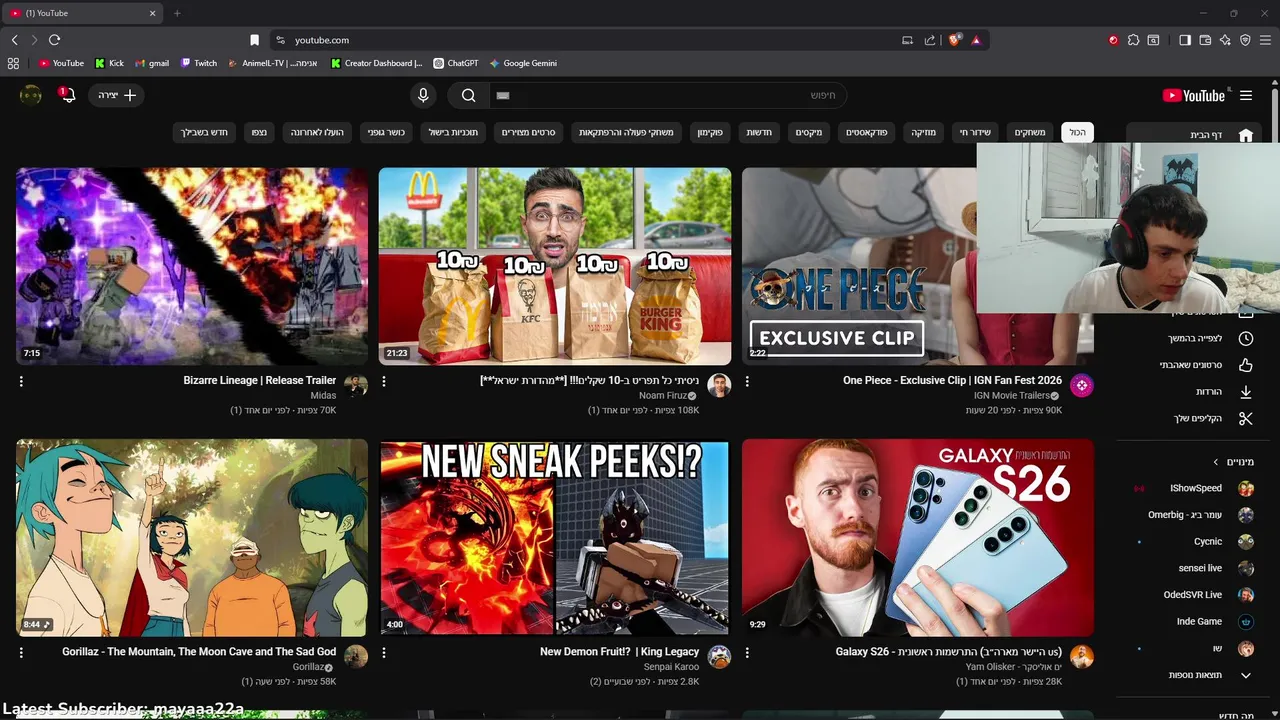1280x720 pixels.
Task: Focus the YouTube search field
Action: click(668, 95)
